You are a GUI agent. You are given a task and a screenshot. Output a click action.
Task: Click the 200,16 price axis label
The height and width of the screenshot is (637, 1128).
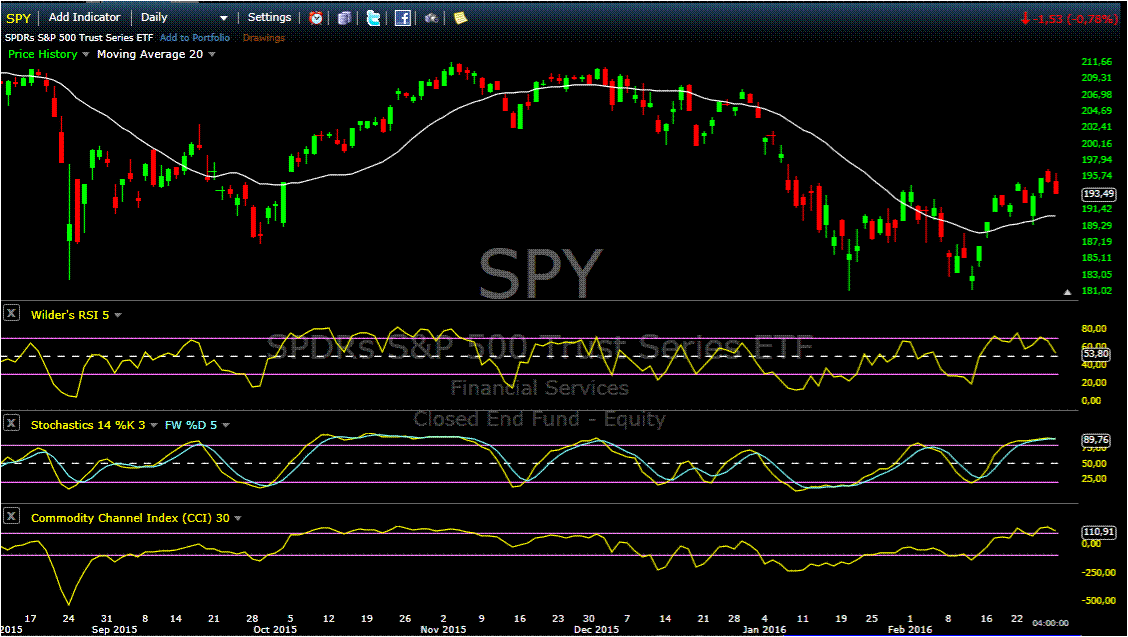pyautogui.click(x=1096, y=143)
